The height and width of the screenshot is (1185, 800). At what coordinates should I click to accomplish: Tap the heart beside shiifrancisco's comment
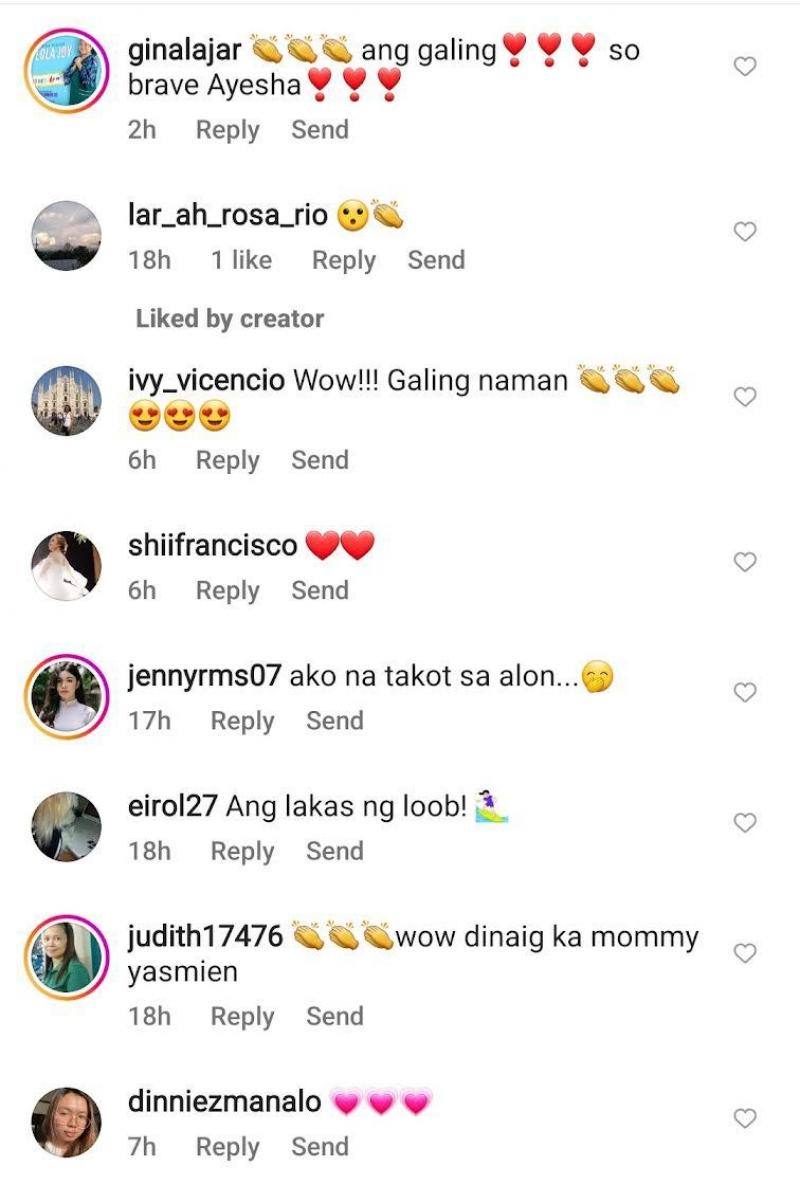(745, 562)
